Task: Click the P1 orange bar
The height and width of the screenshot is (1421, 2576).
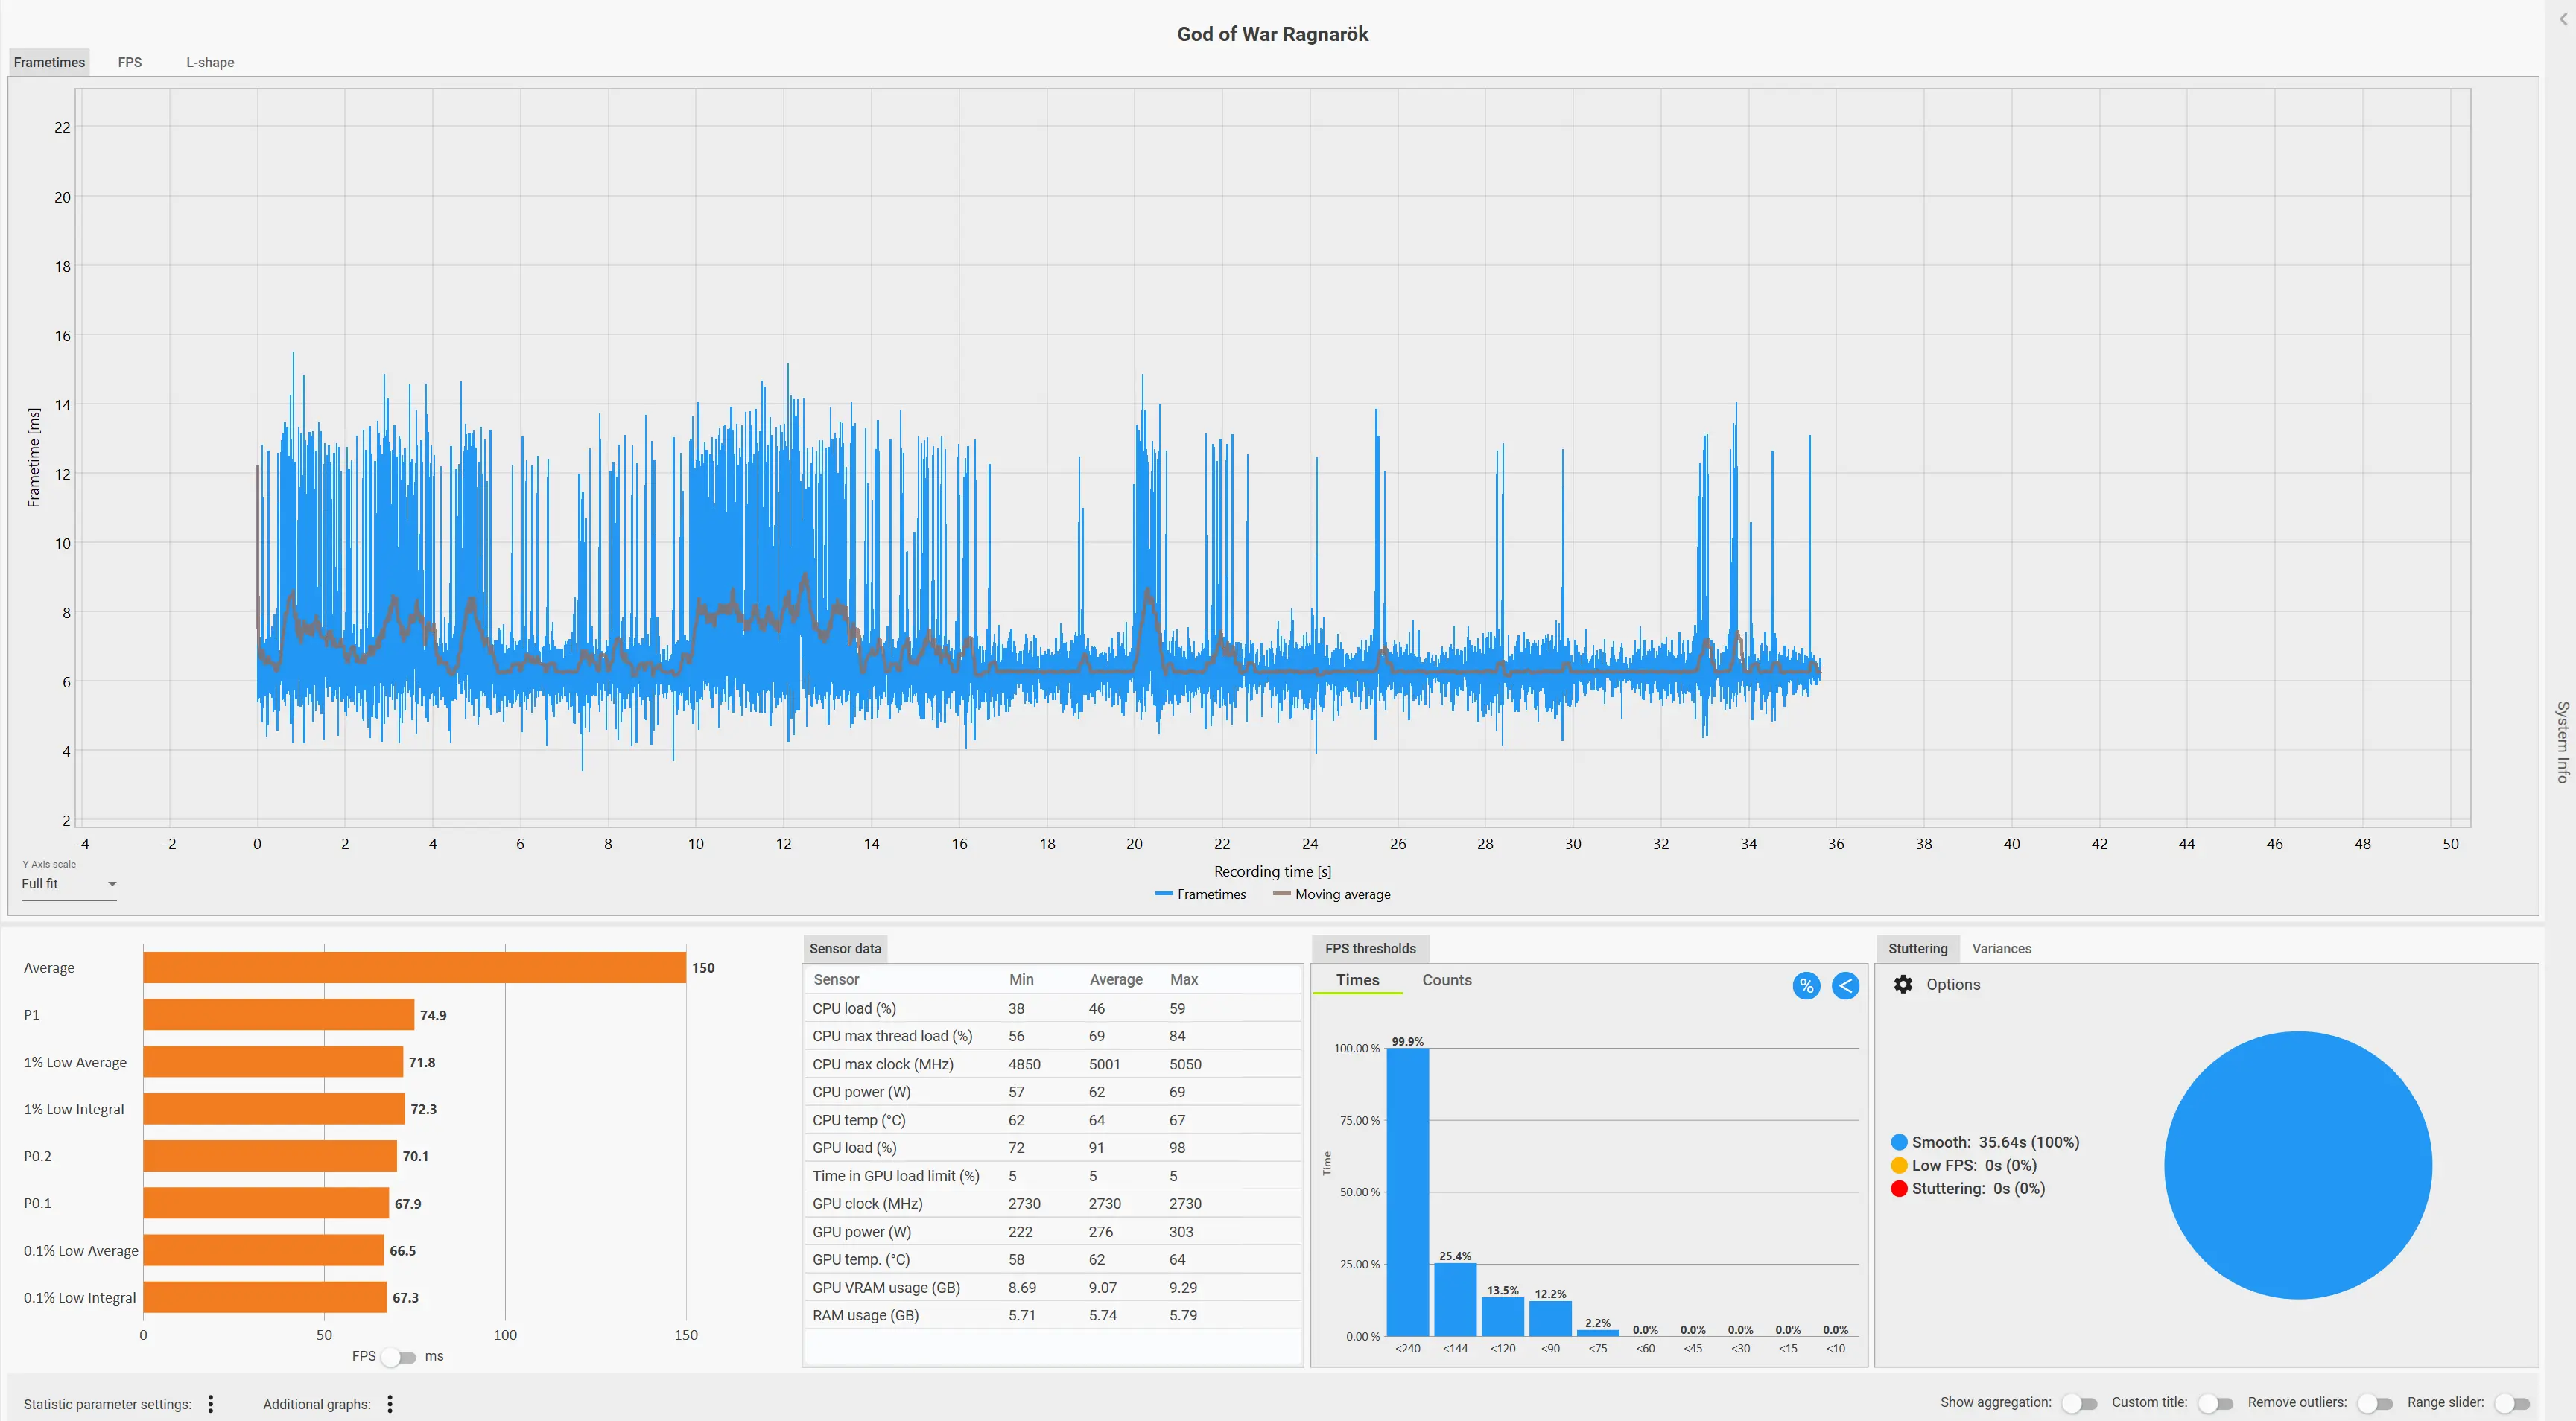Action: pyautogui.click(x=279, y=1014)
